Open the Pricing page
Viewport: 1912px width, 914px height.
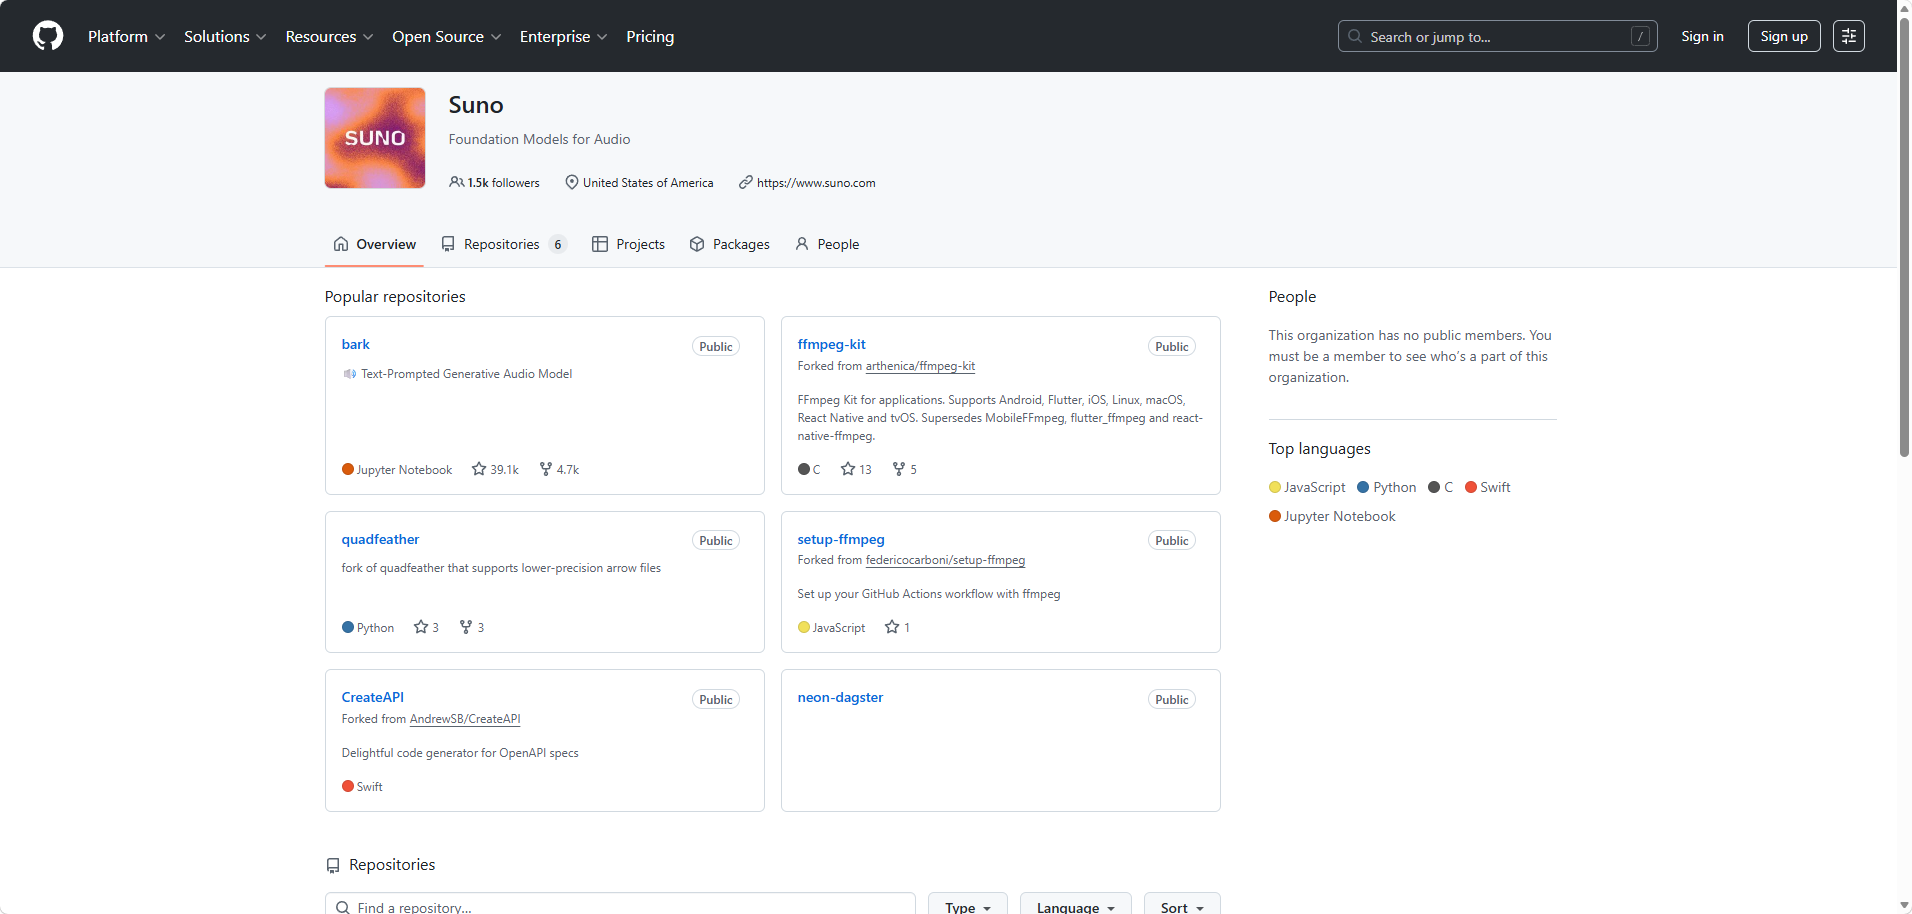click(650, 36)
